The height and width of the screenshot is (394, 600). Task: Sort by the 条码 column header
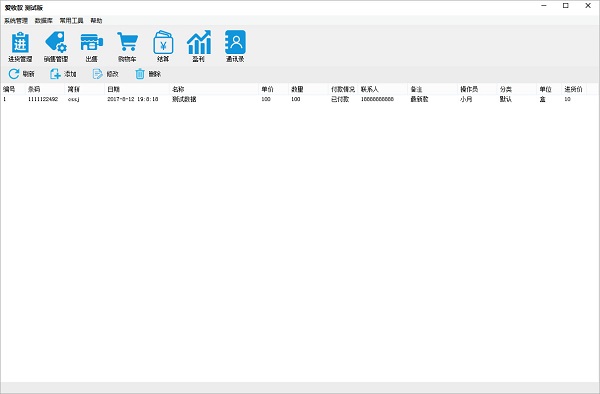pos(45,89)
